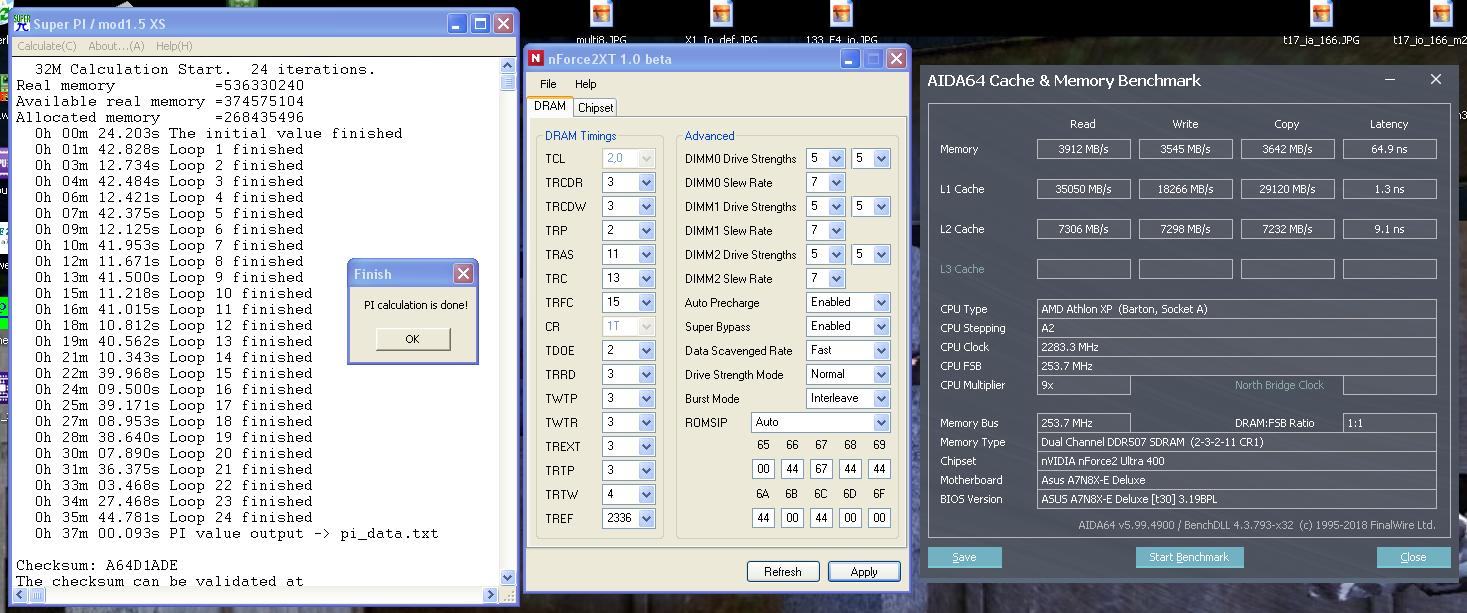Click the 'Loop 24 finished' line

(174, 517)
